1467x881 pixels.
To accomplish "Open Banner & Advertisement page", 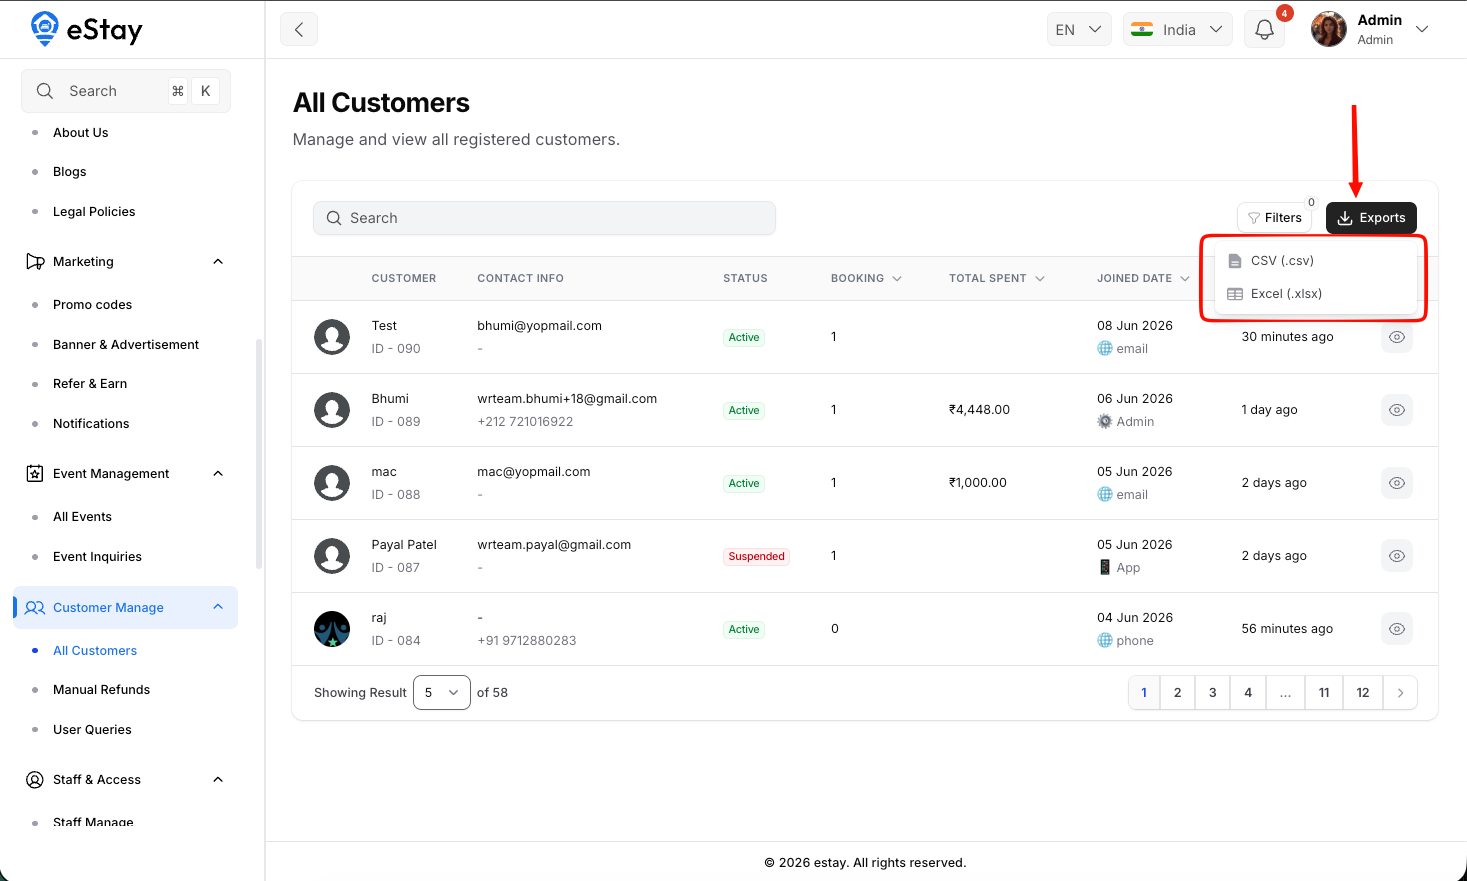I will [126, 345].
